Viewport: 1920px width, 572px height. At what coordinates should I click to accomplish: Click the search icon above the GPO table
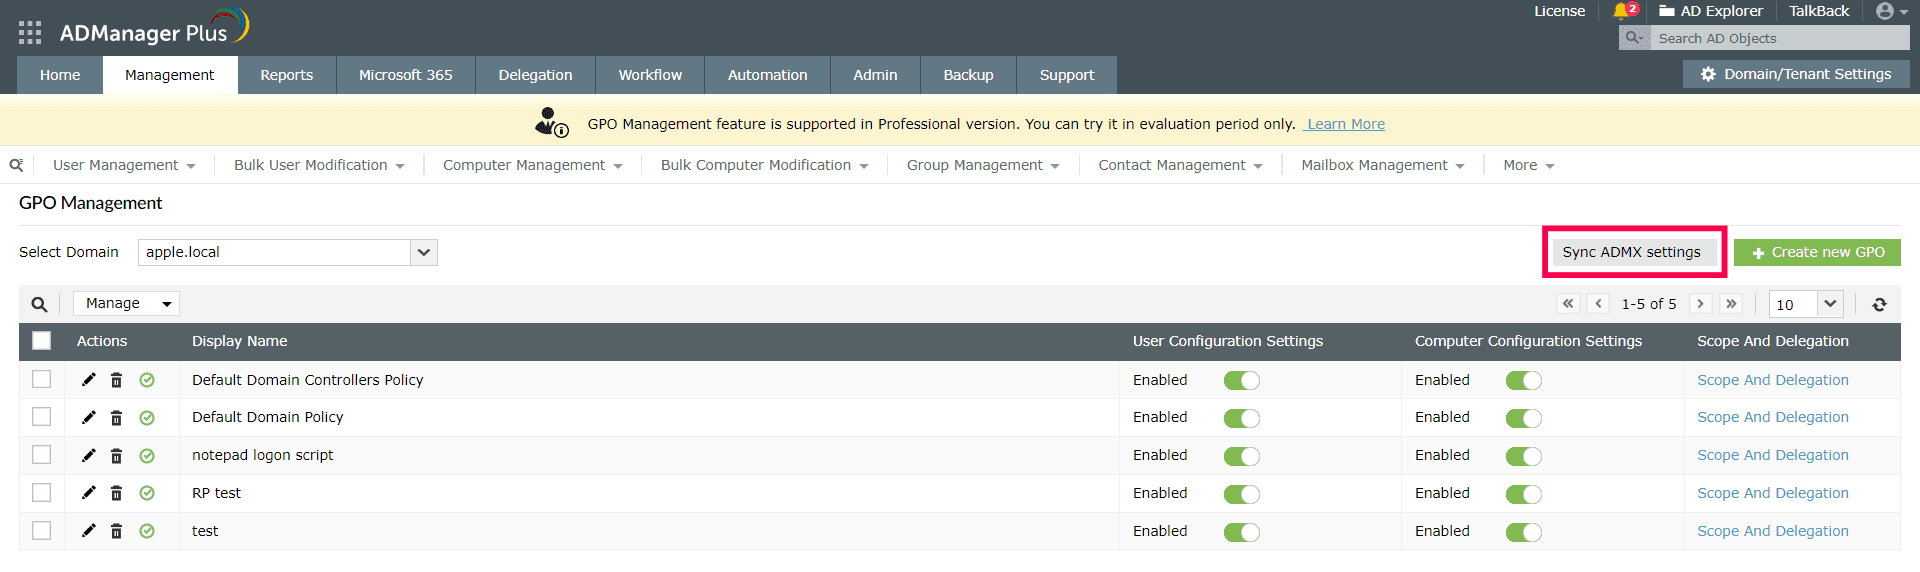[39, 304]
